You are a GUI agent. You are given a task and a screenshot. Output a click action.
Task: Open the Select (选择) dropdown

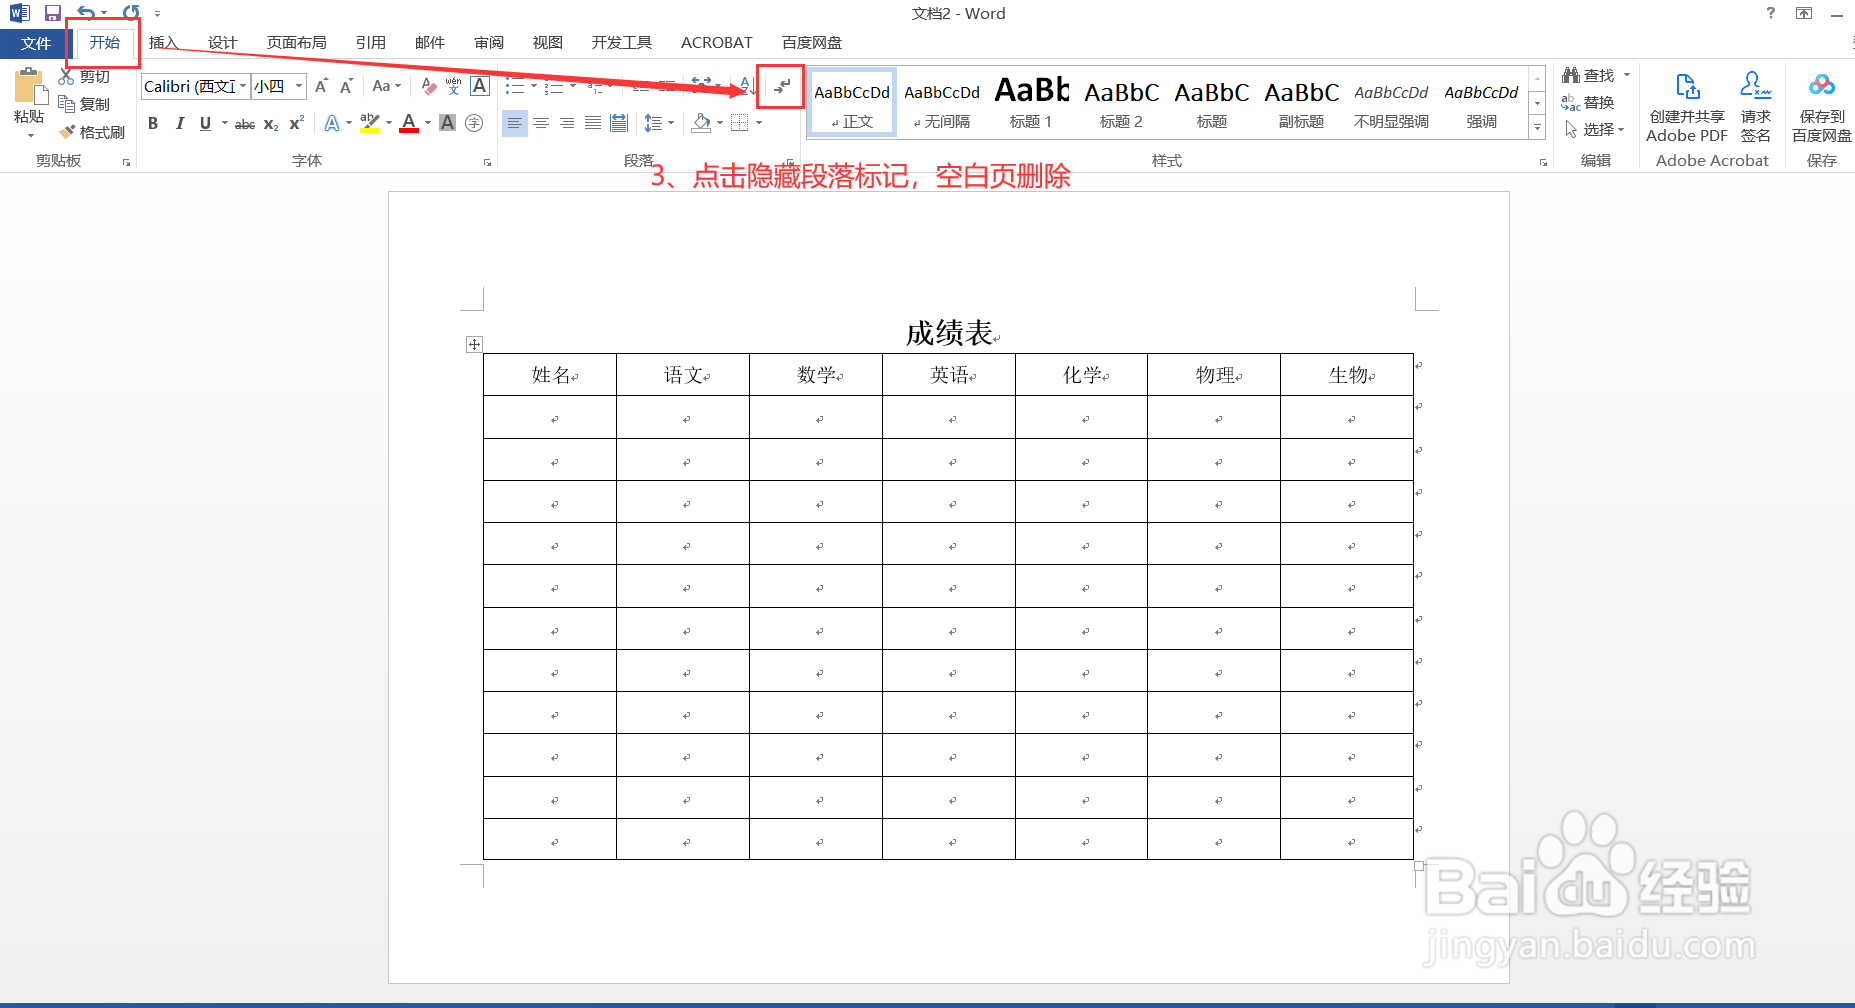pyautogui.click(x=1596, y=130)
